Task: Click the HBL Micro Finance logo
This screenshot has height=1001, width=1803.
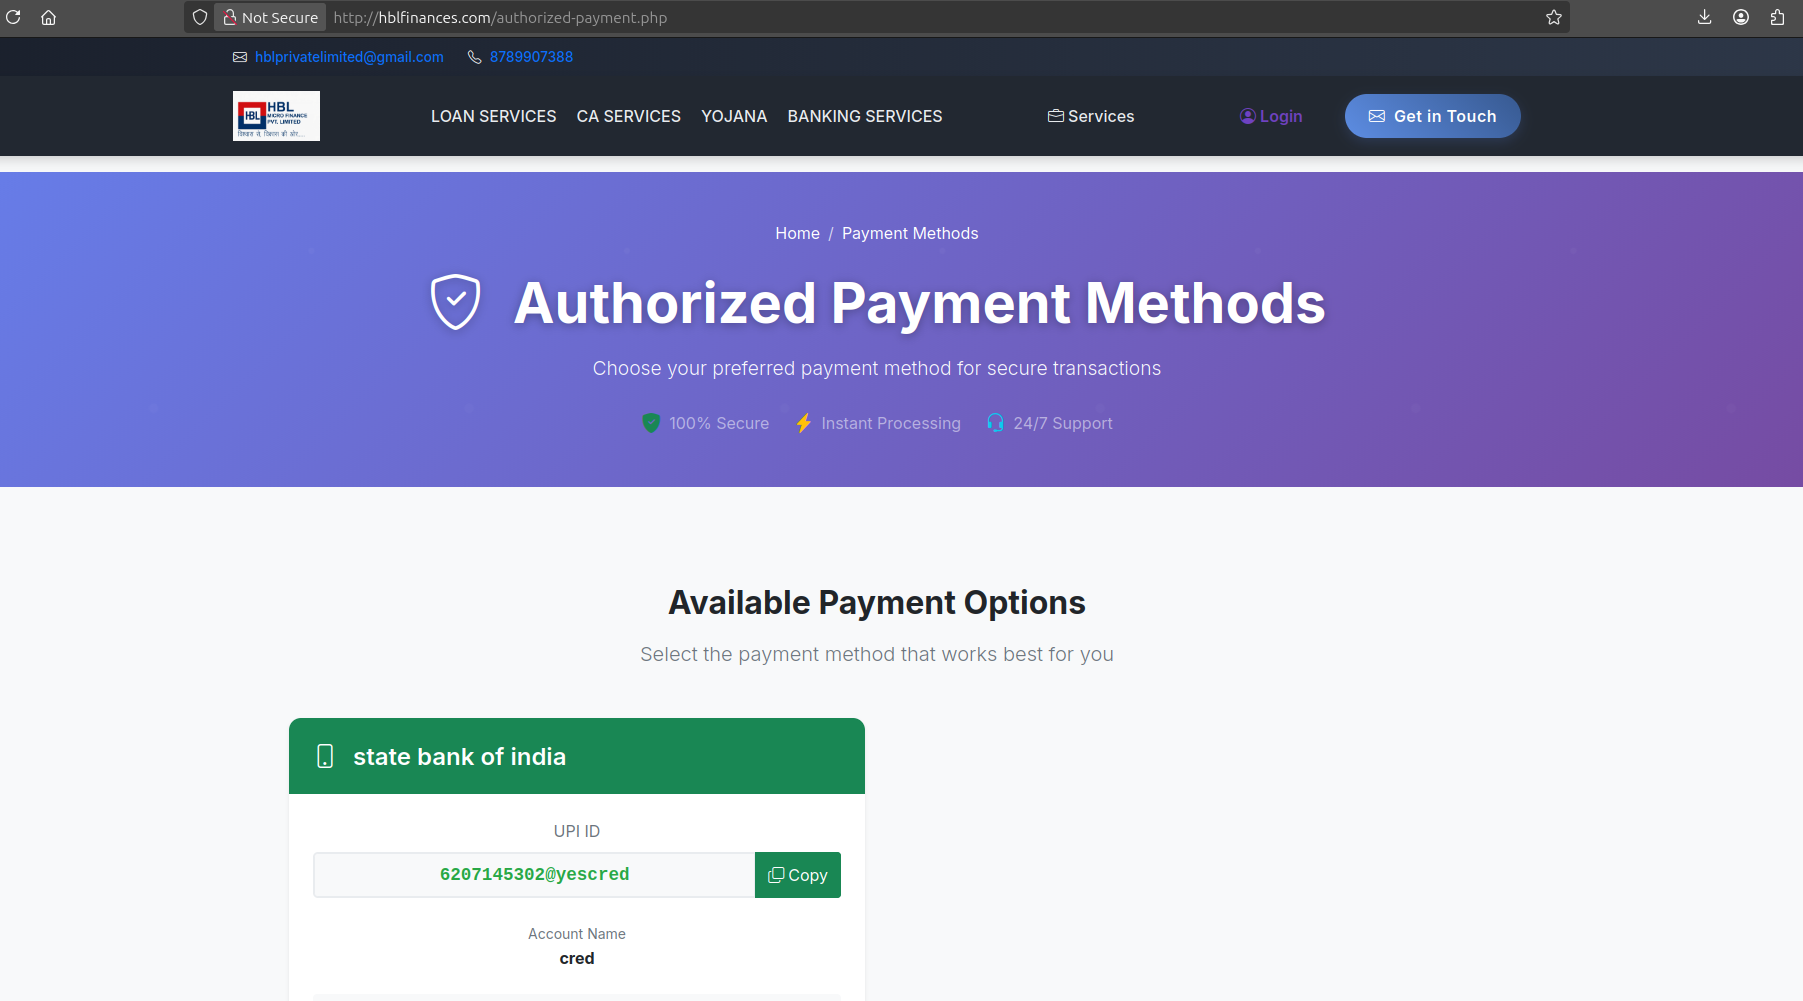Action: click(x=276, y=116)
